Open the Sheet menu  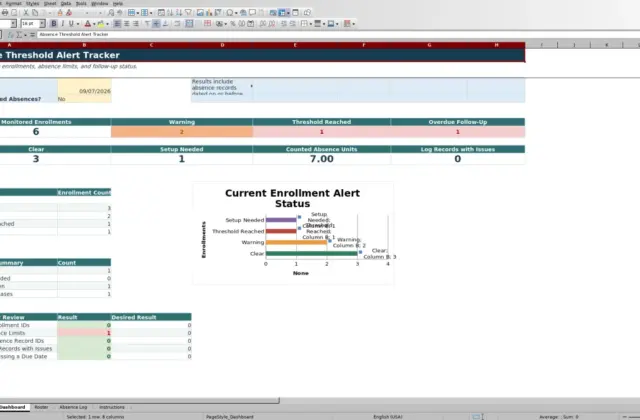pyautogui.click(x=50, y=3)
